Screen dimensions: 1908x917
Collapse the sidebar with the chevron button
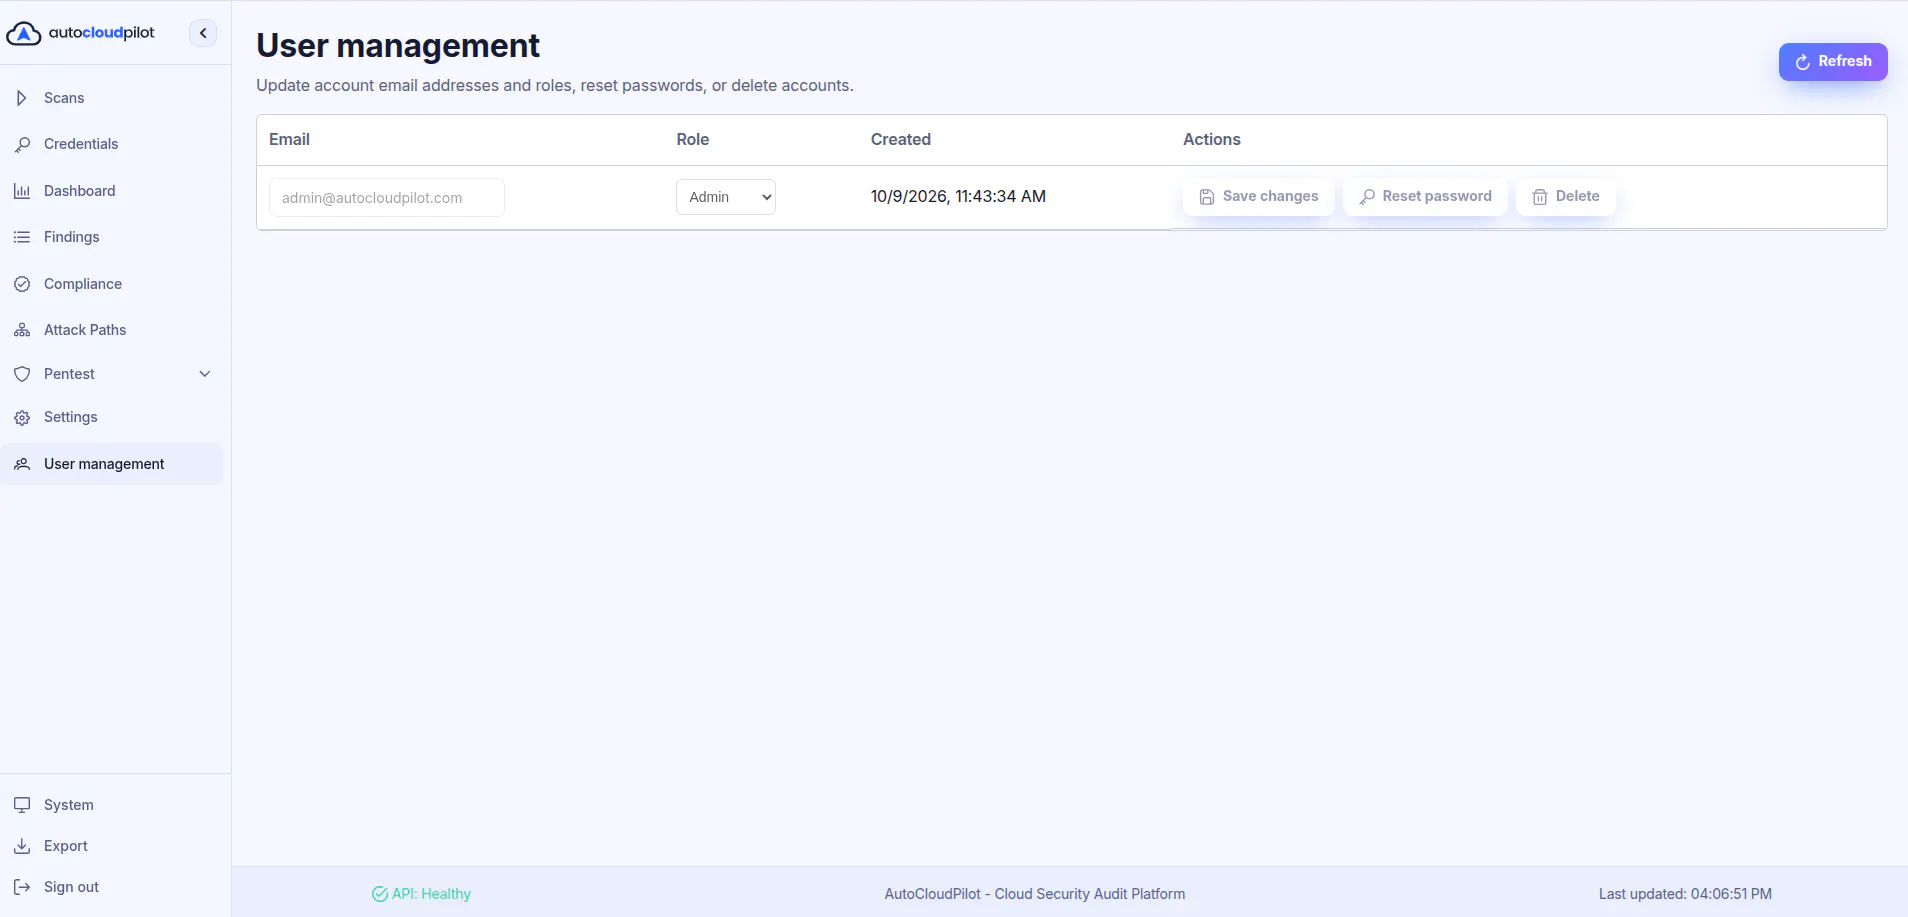coord(203,33)
